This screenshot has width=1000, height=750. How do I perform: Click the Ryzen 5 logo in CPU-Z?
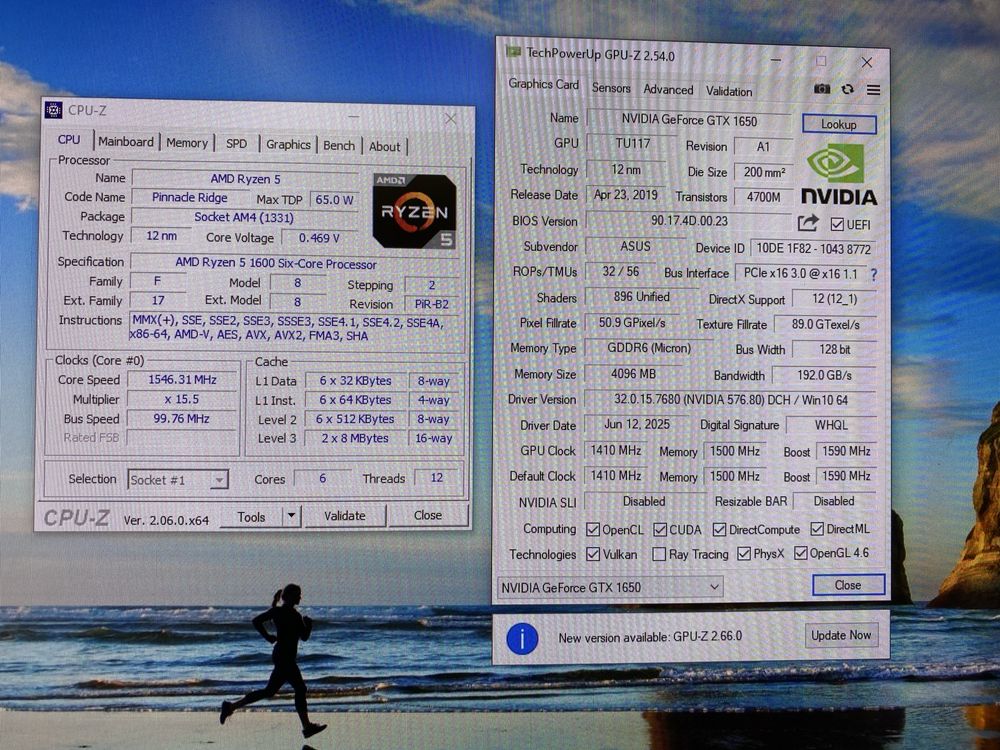[x=415, y=211]
